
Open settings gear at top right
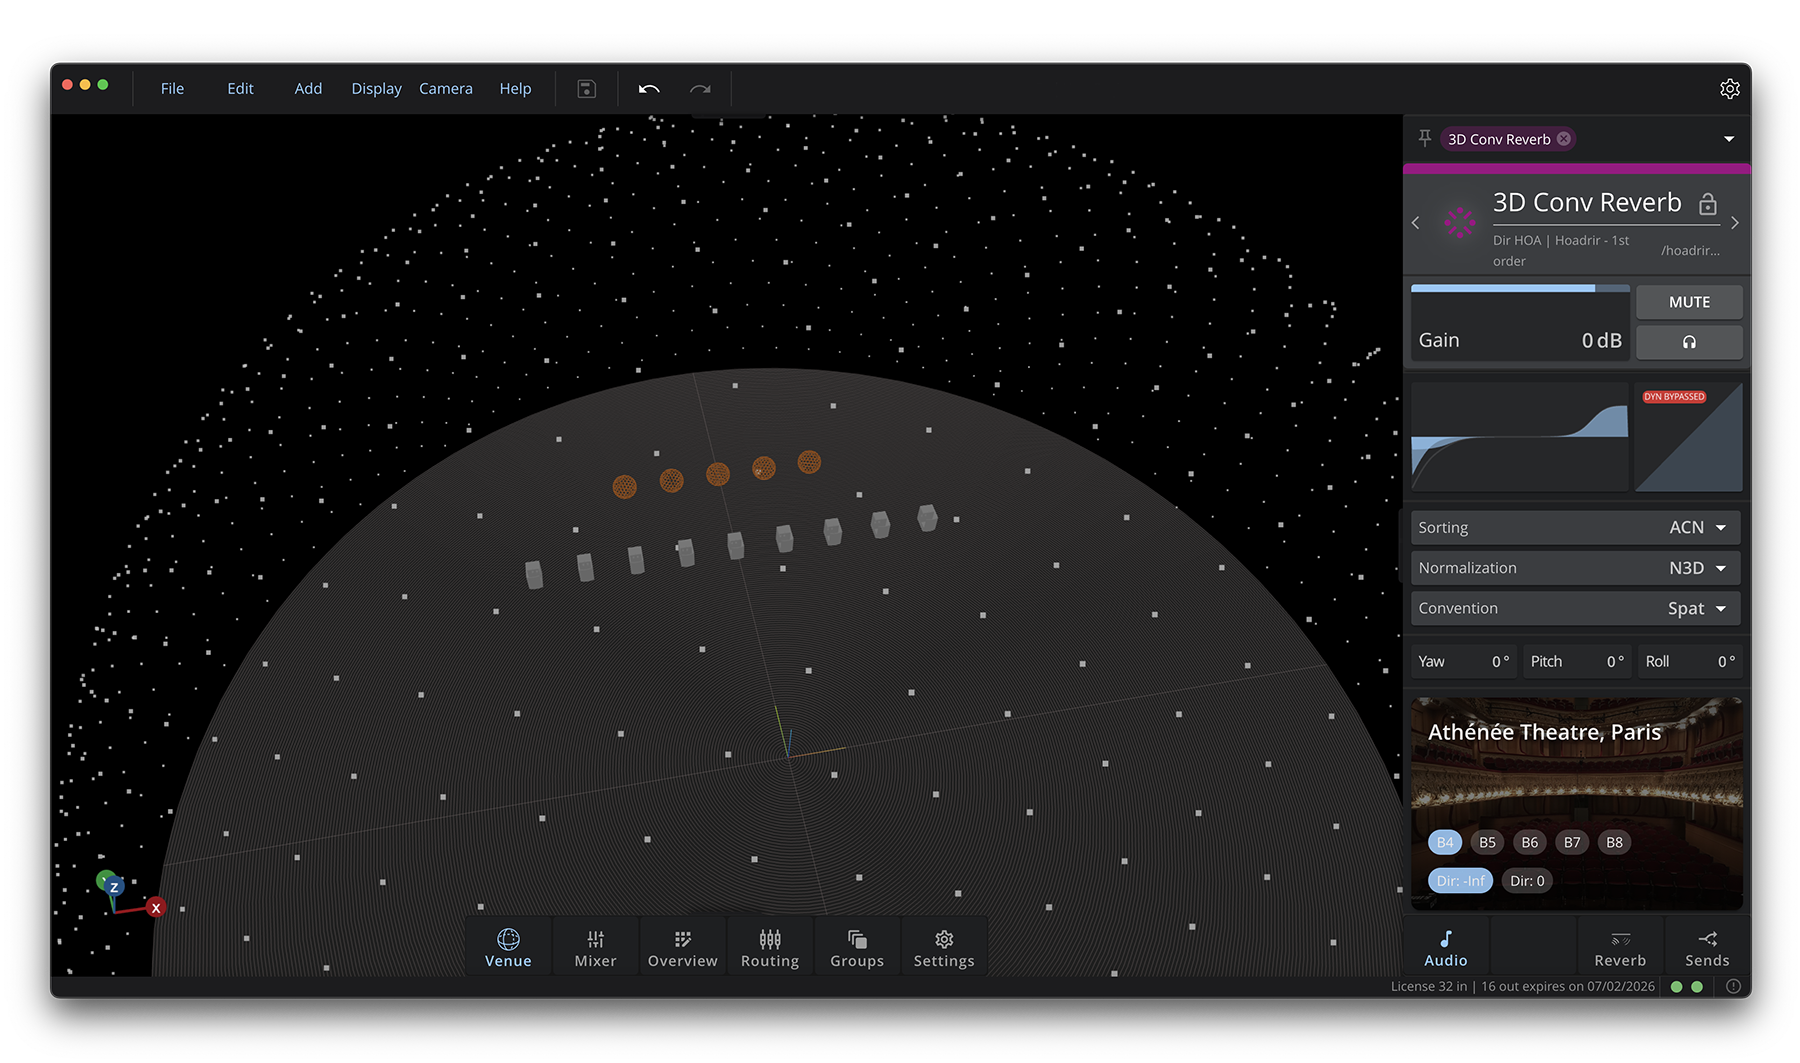coord(1729,89)
